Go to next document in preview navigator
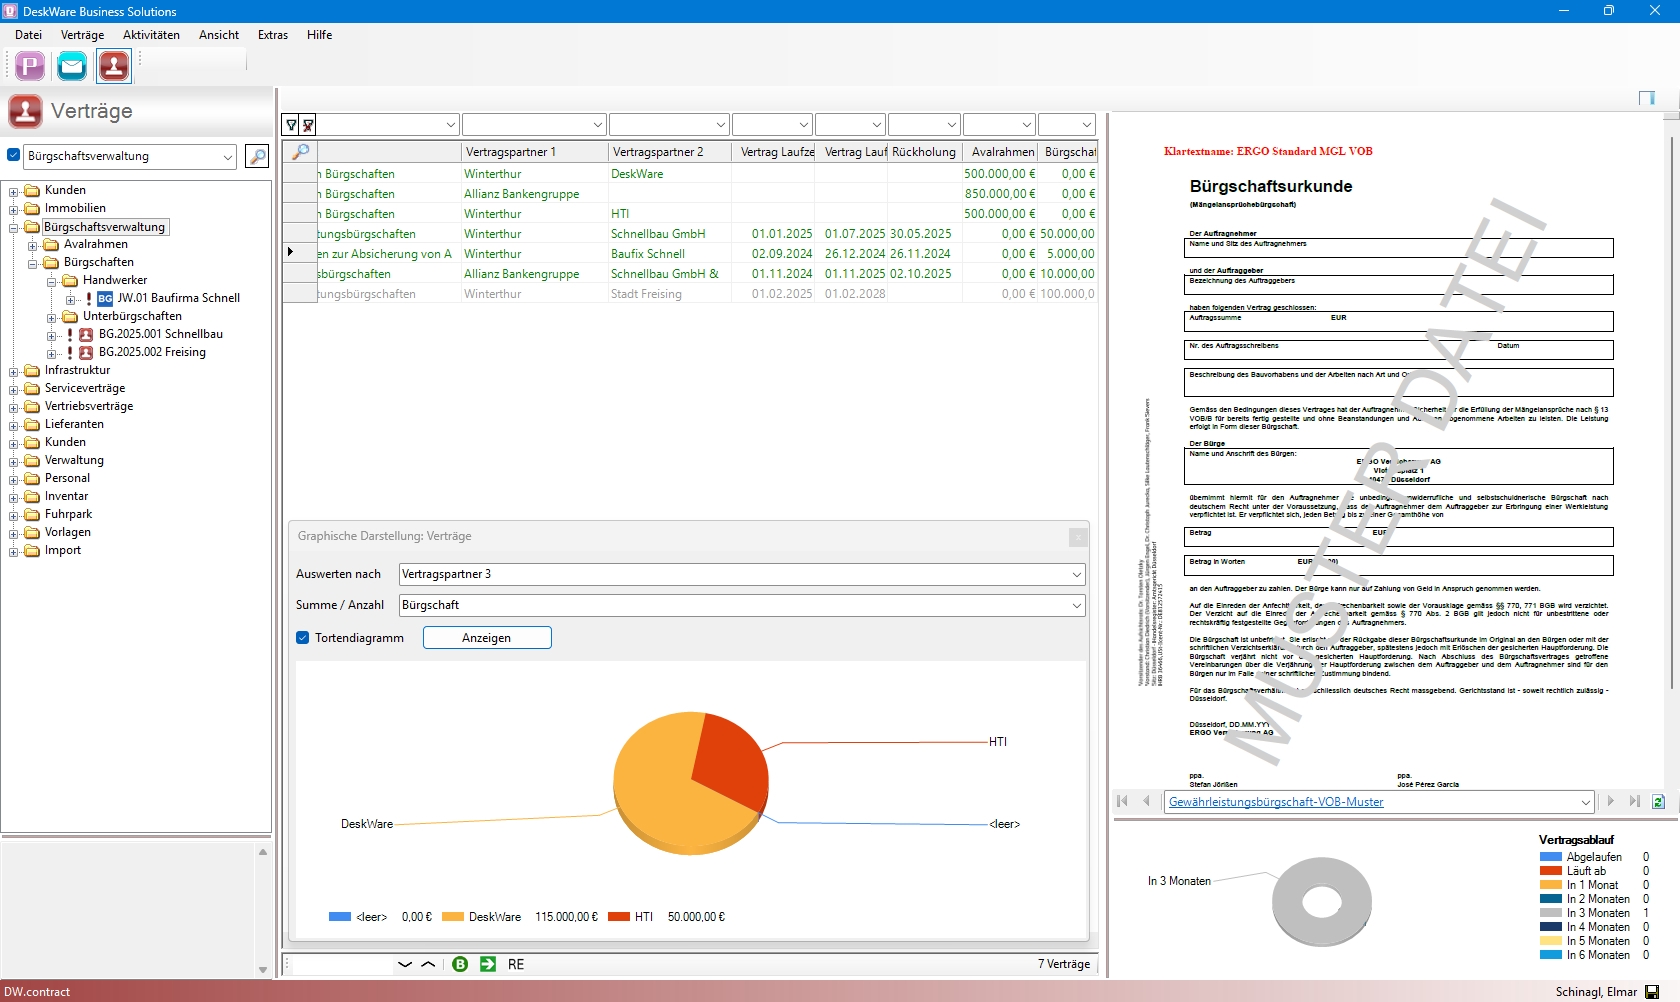1680x1002 pixels. (x=1610, y=801)
